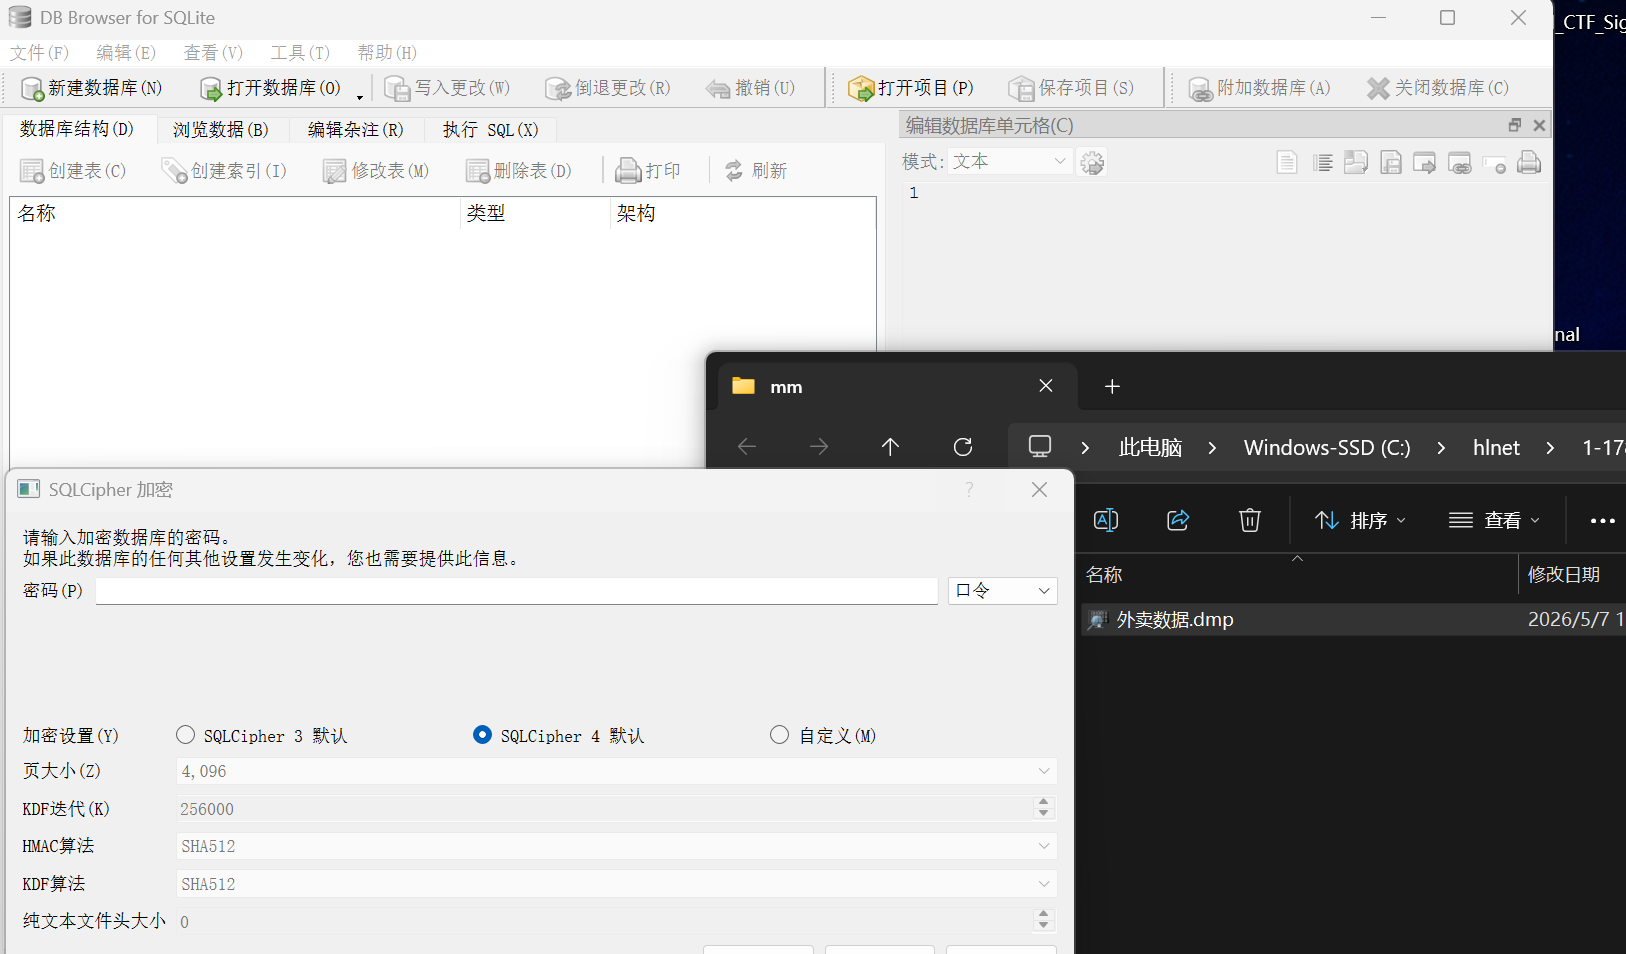Viewport: 1626px width, 954px height.
Task: Expand the chevron after 此电脑 in the address bar
Action: (x=1213, y=448)
